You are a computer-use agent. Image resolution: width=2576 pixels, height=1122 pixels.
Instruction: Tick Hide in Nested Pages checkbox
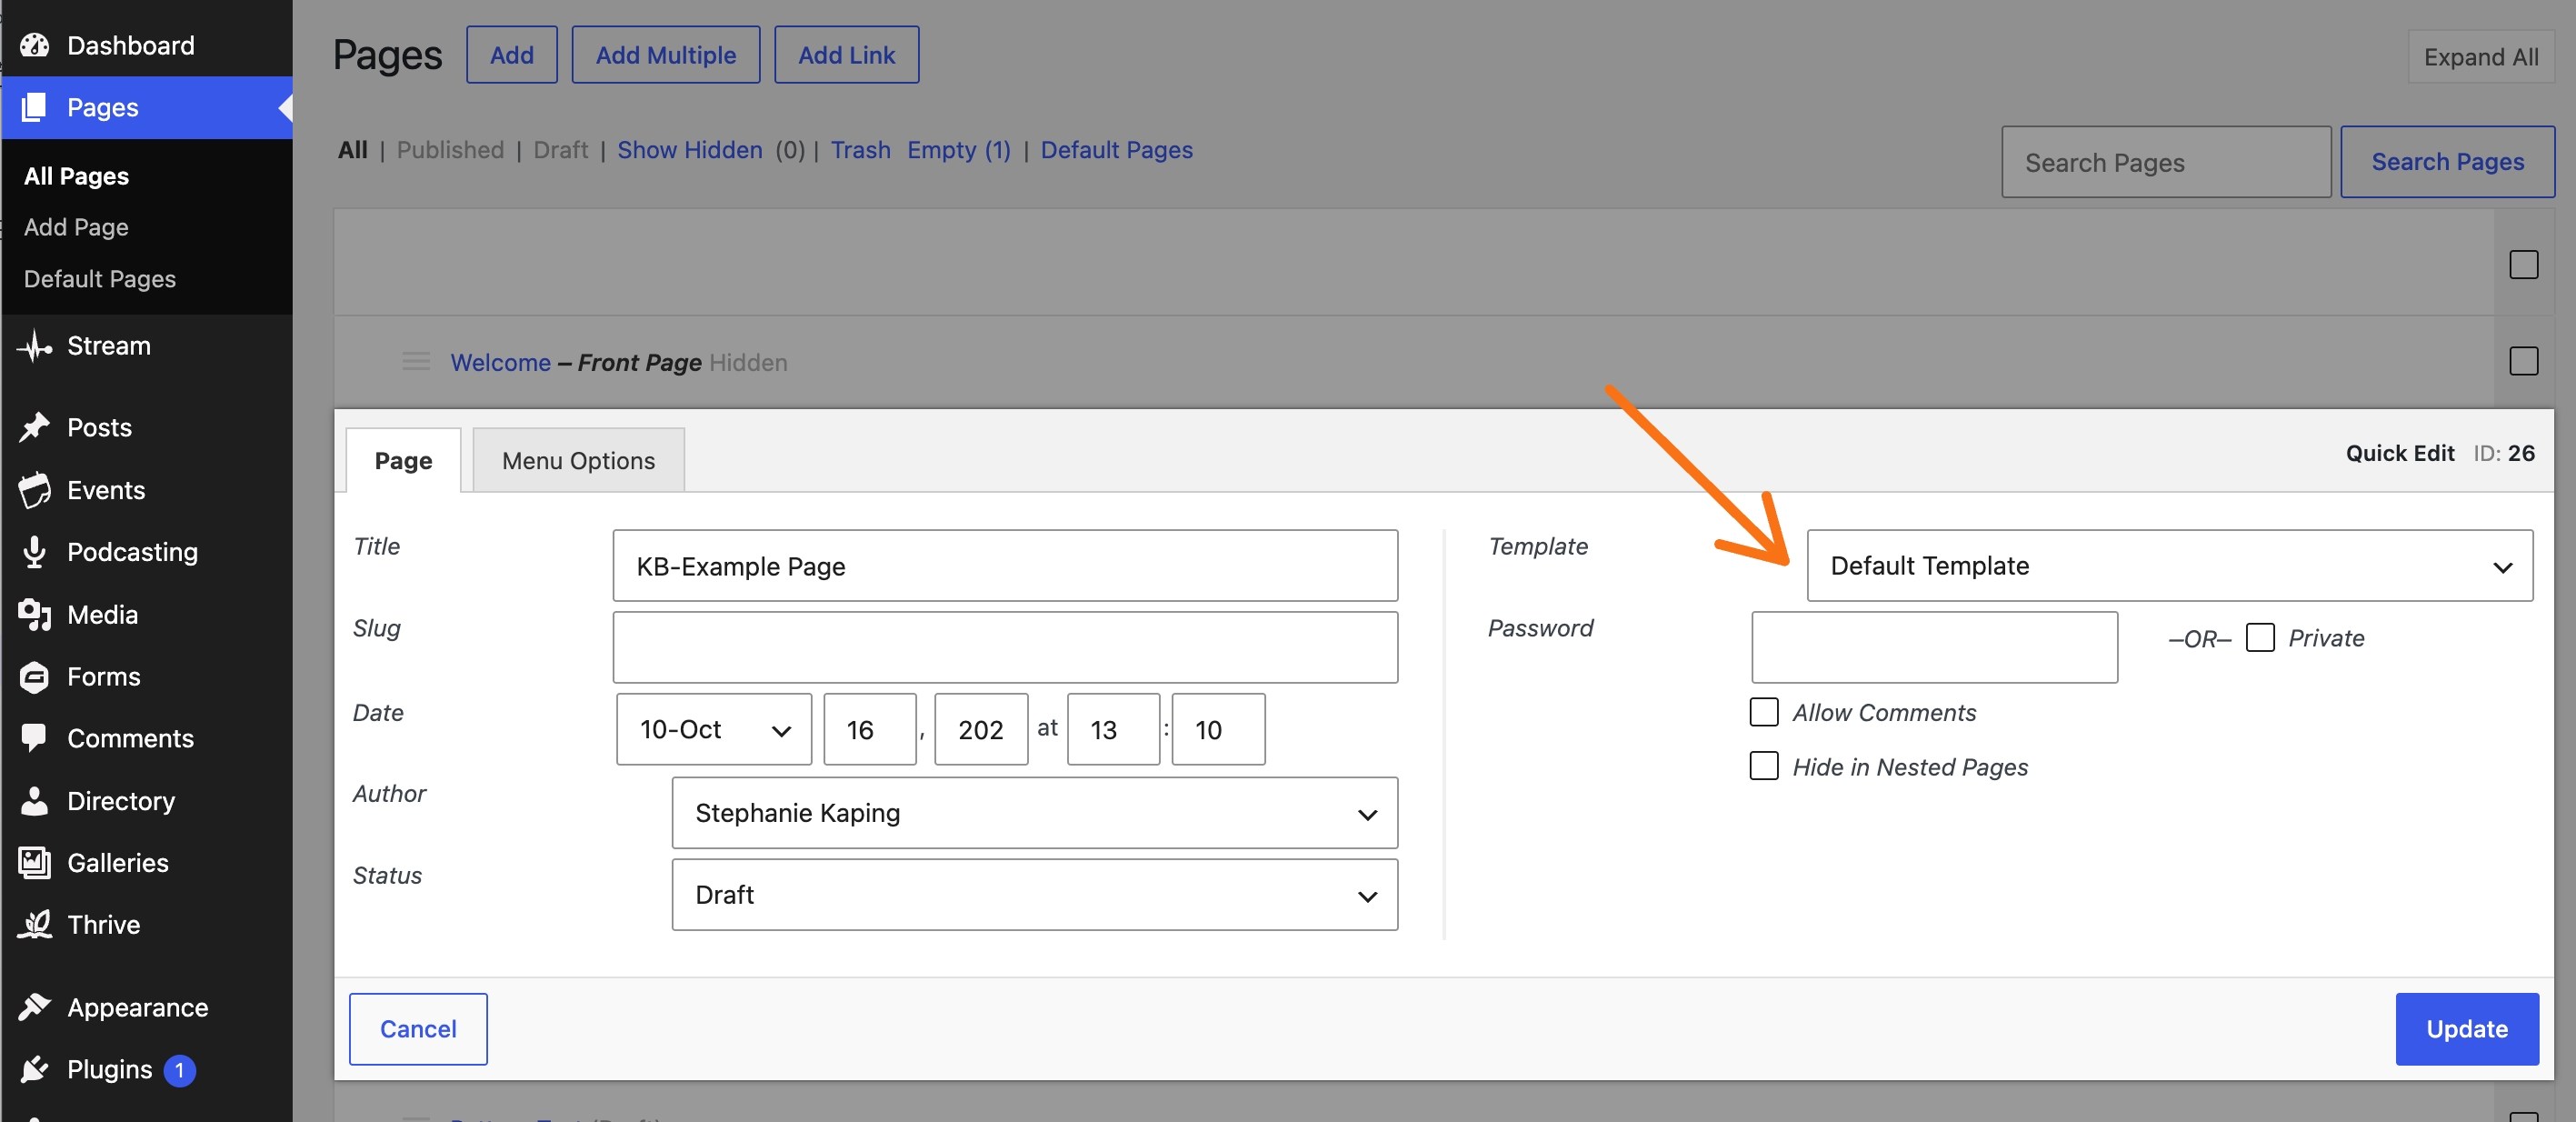point(1764,766)
